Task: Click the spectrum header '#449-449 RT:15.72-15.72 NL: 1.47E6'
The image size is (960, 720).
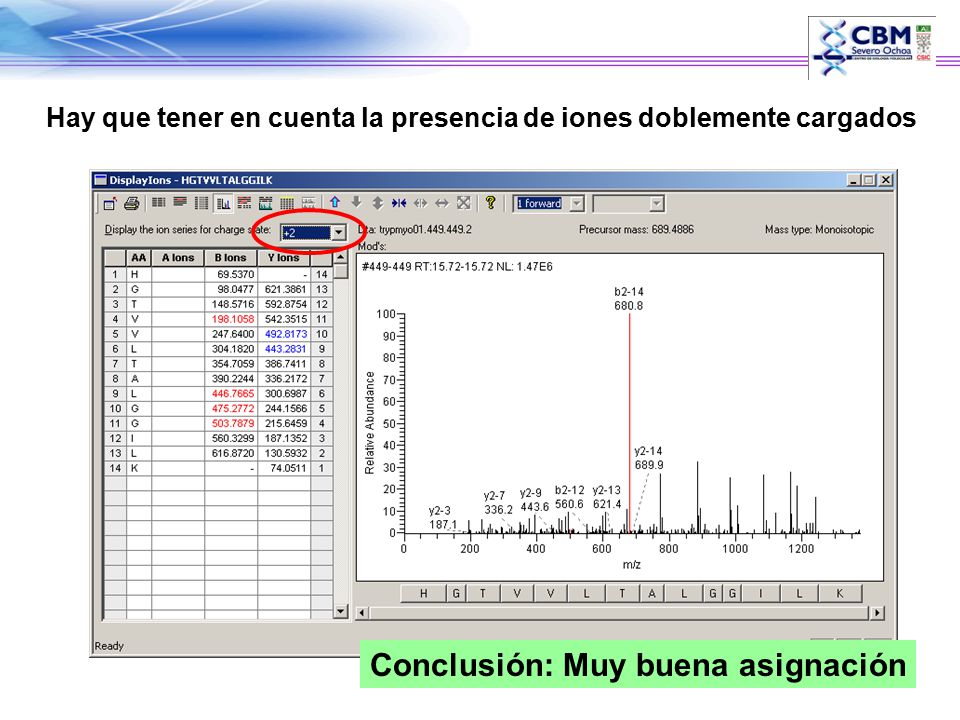Action: [x=457, y=266]
